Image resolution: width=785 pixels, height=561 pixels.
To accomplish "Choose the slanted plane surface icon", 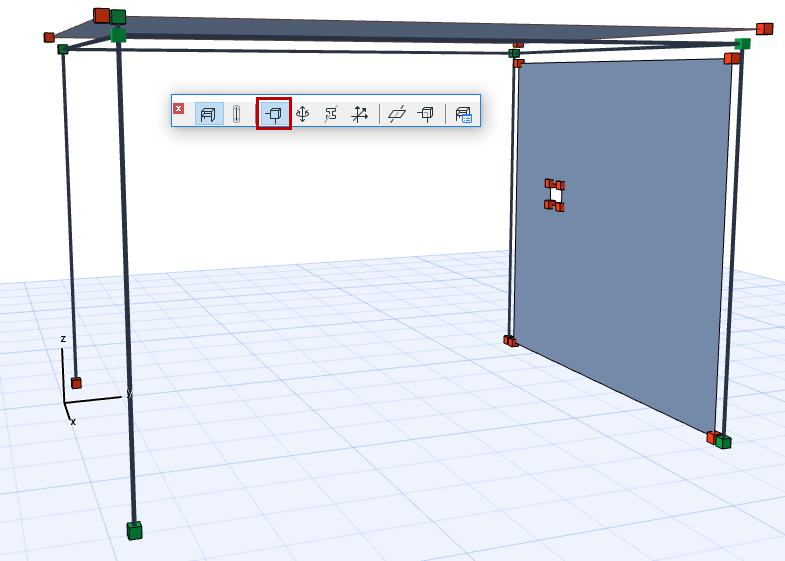I will 397,114.
